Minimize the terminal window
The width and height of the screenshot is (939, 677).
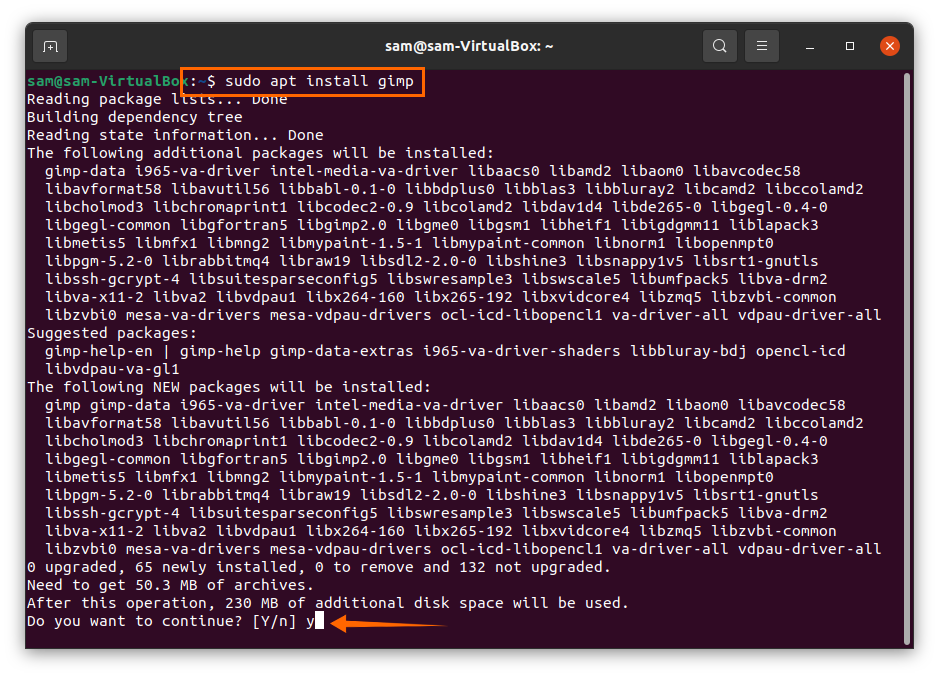(810, 46)
